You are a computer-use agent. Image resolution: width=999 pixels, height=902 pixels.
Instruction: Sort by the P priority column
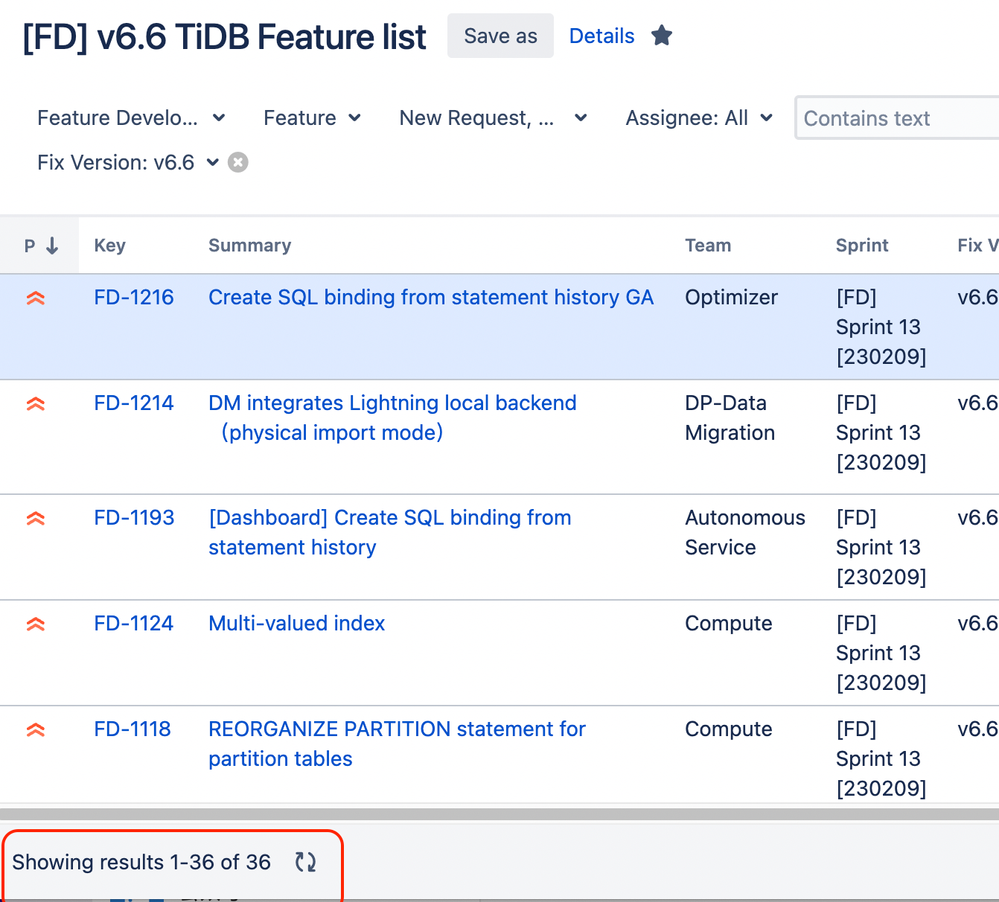[41, 246]
